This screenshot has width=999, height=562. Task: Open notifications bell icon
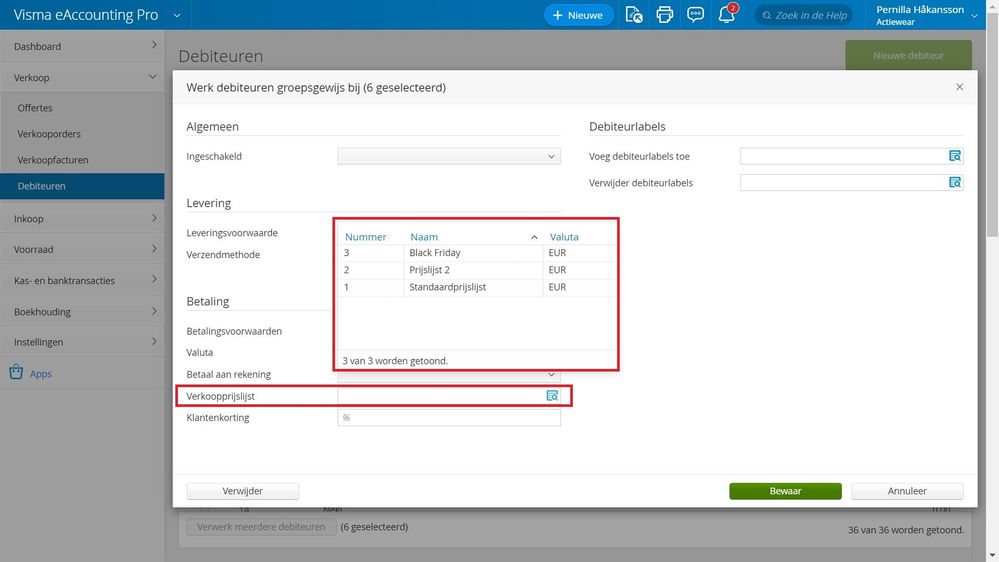coord(727,15)
